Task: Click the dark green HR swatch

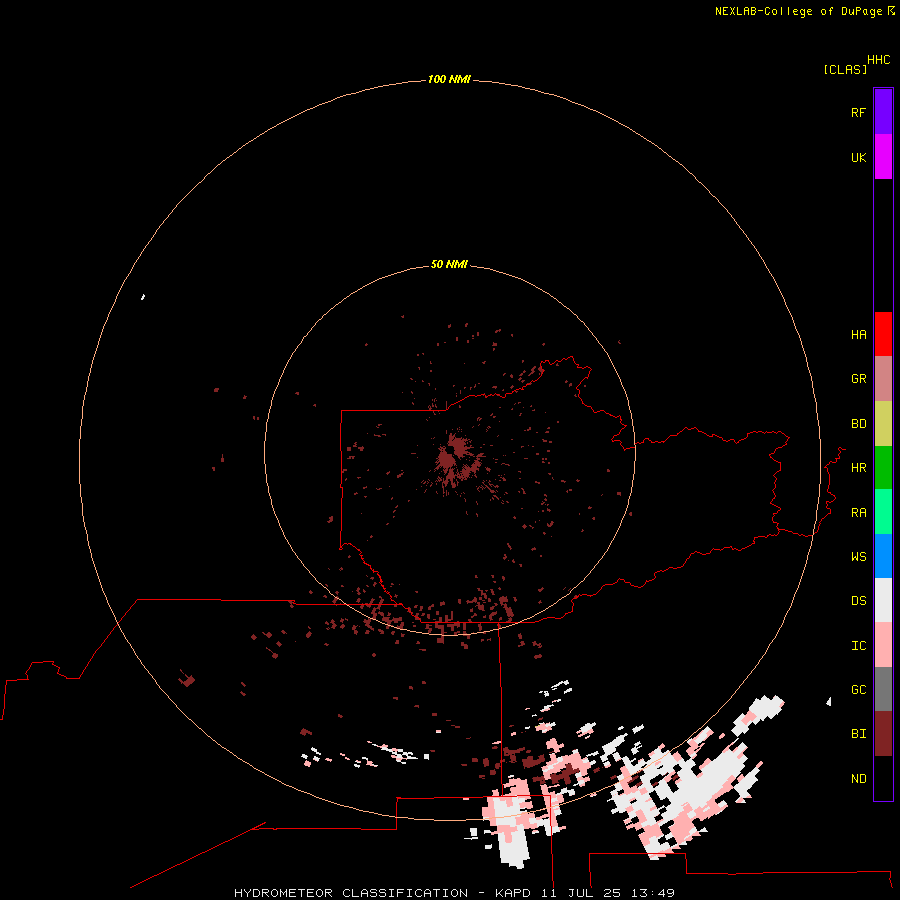Action: pos(883,468)
